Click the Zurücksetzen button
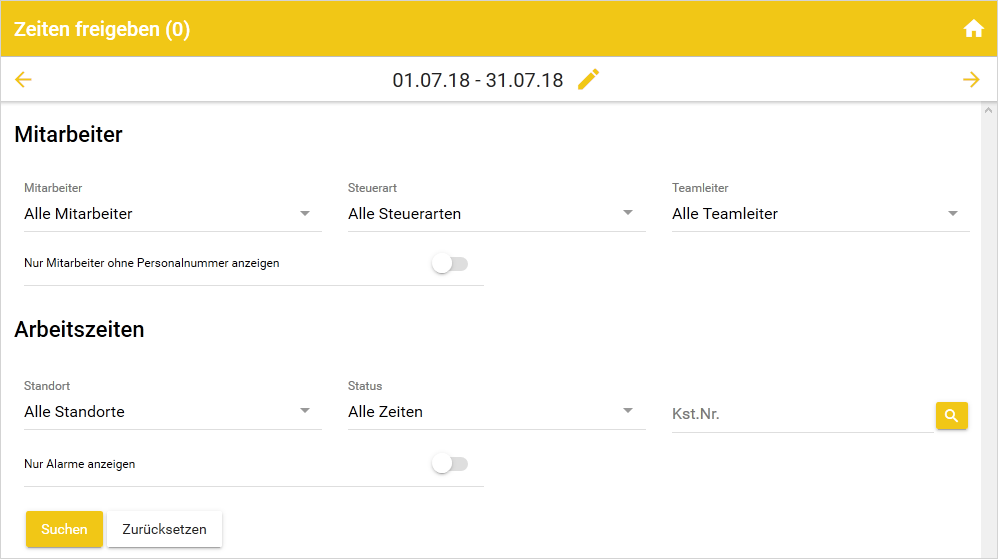998x559 pixels. [x=164, y=529]
